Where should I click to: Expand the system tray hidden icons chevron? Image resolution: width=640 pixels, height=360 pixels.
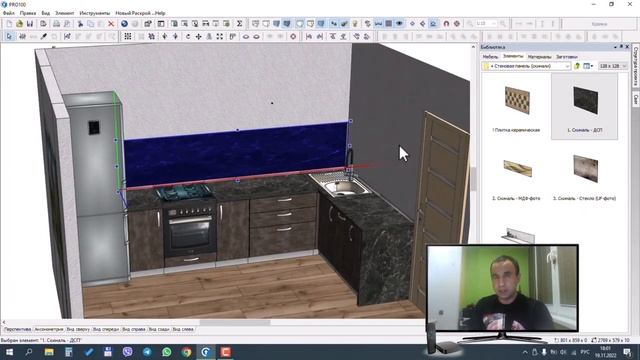(x=525, y=352)
